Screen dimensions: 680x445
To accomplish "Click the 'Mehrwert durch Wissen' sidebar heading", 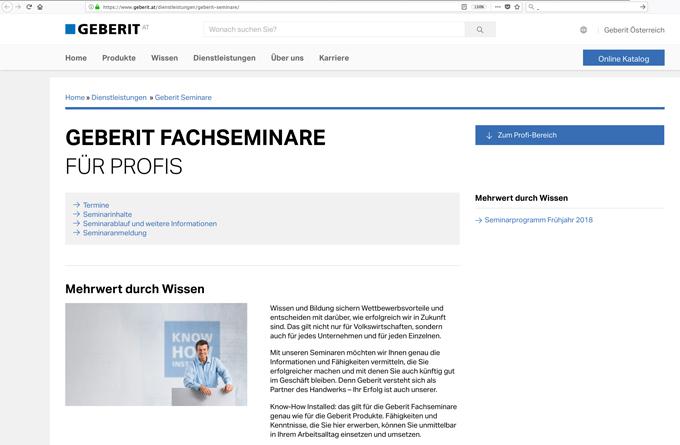I will click(x=521, y=198).
